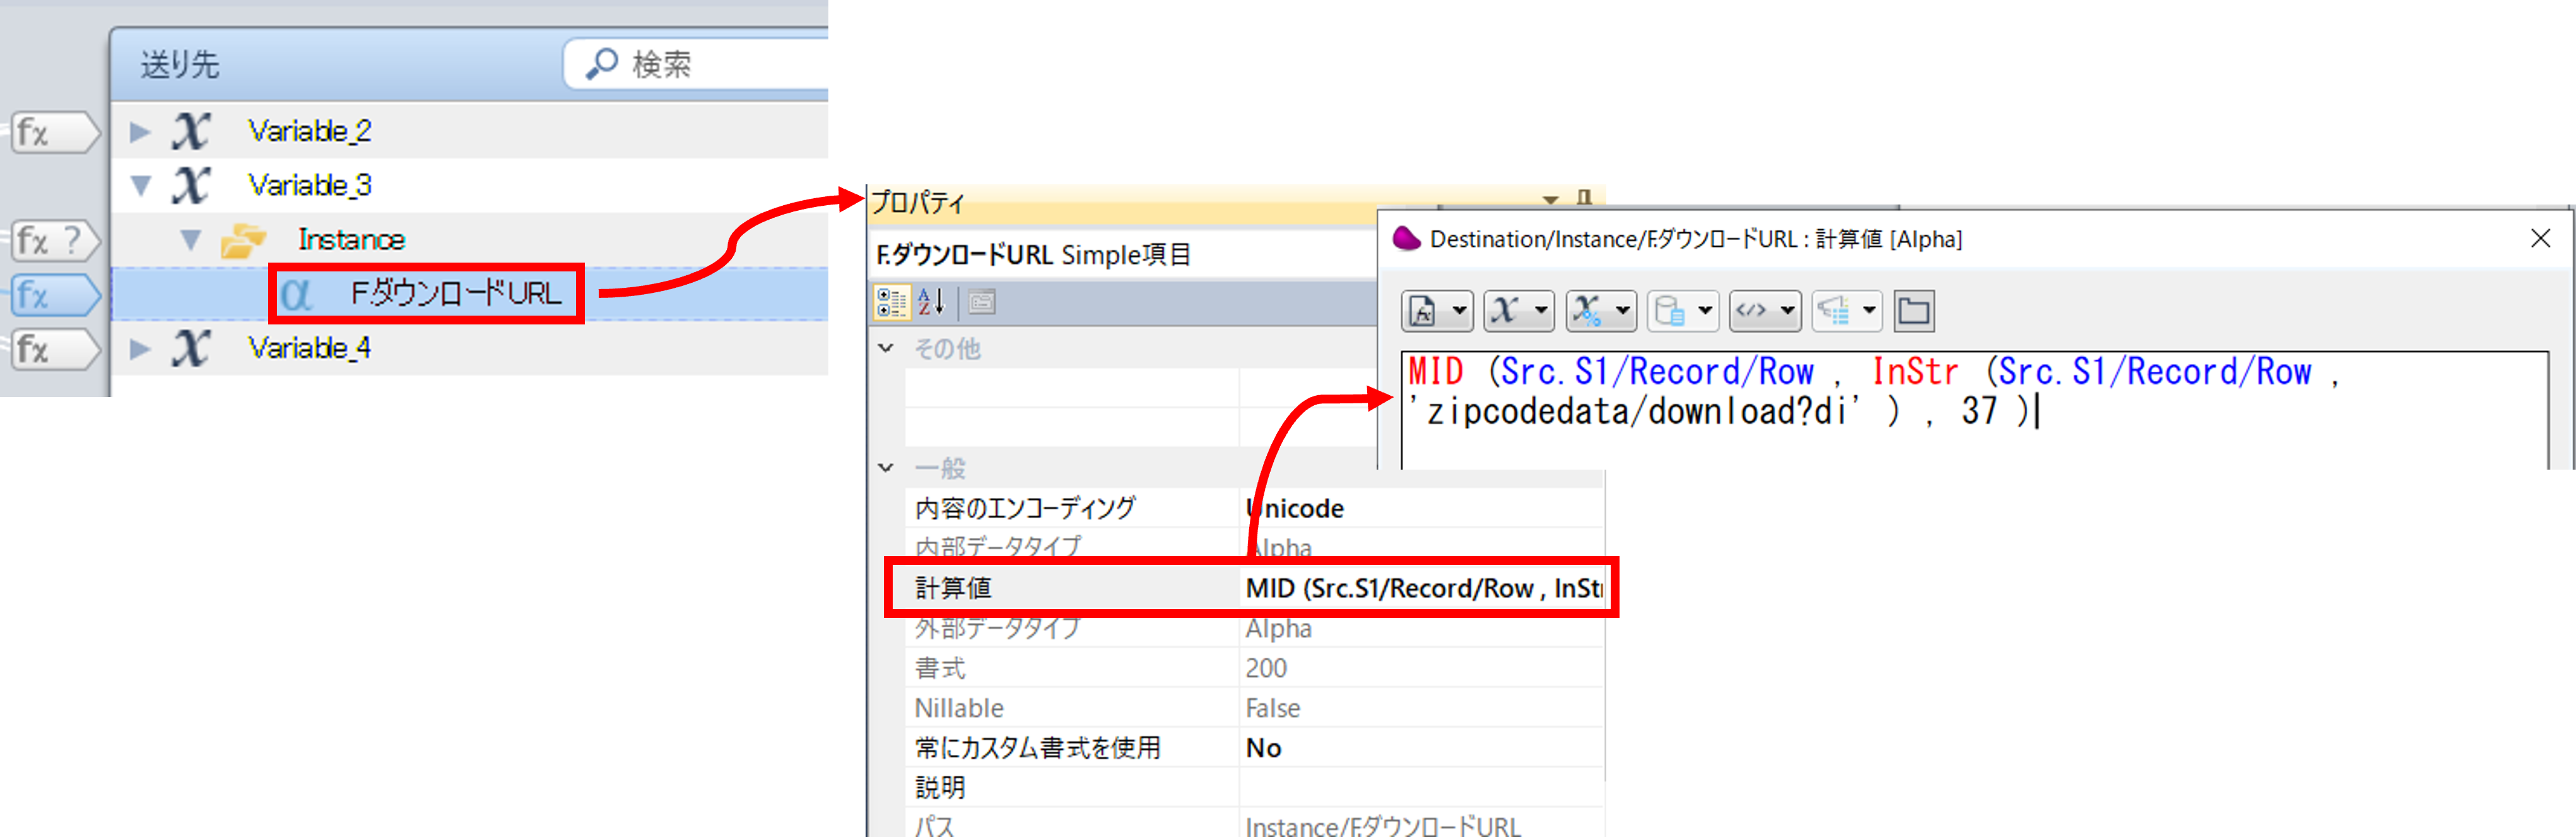Collapse the Variable_3 tree node
Viewport: 2576px width, 837px height.
[141, 186]
